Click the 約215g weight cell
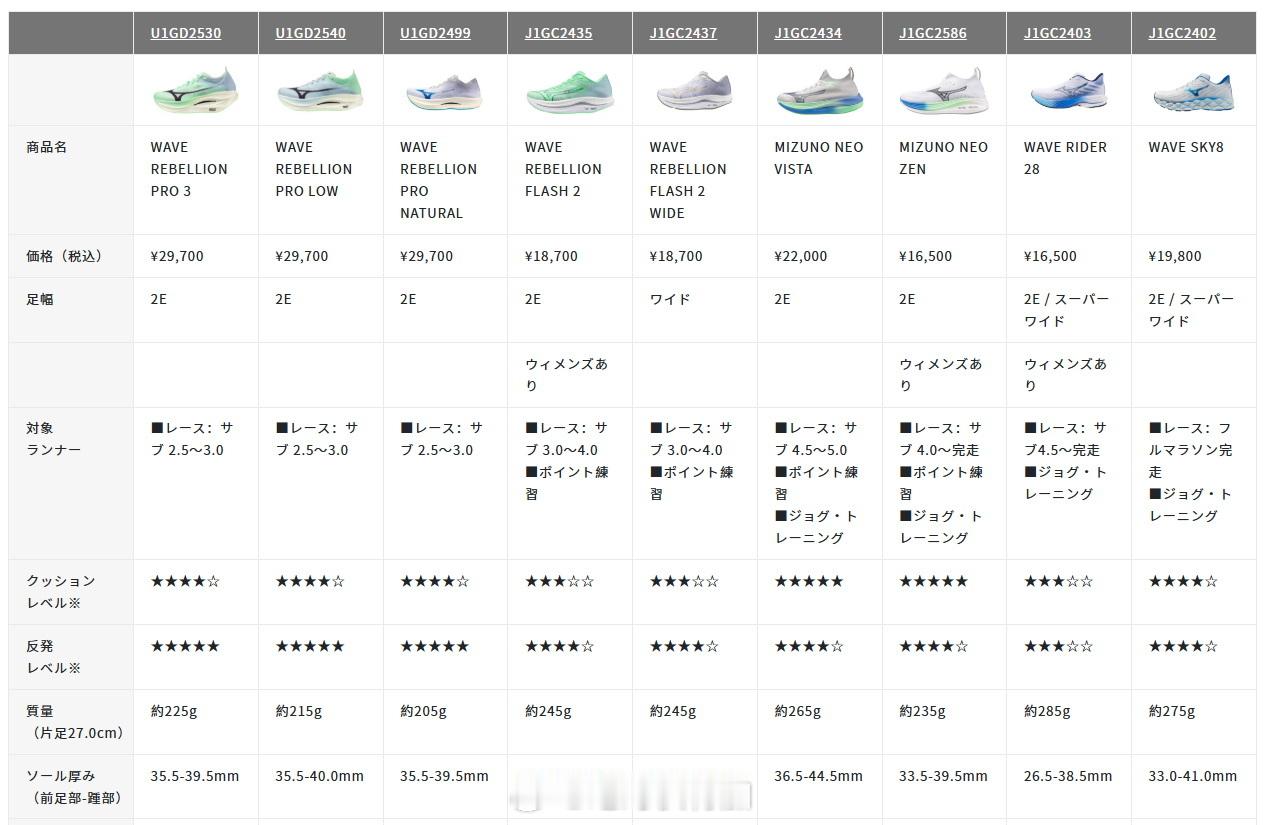Screen dimensions: 1265x825 [320, 722]
